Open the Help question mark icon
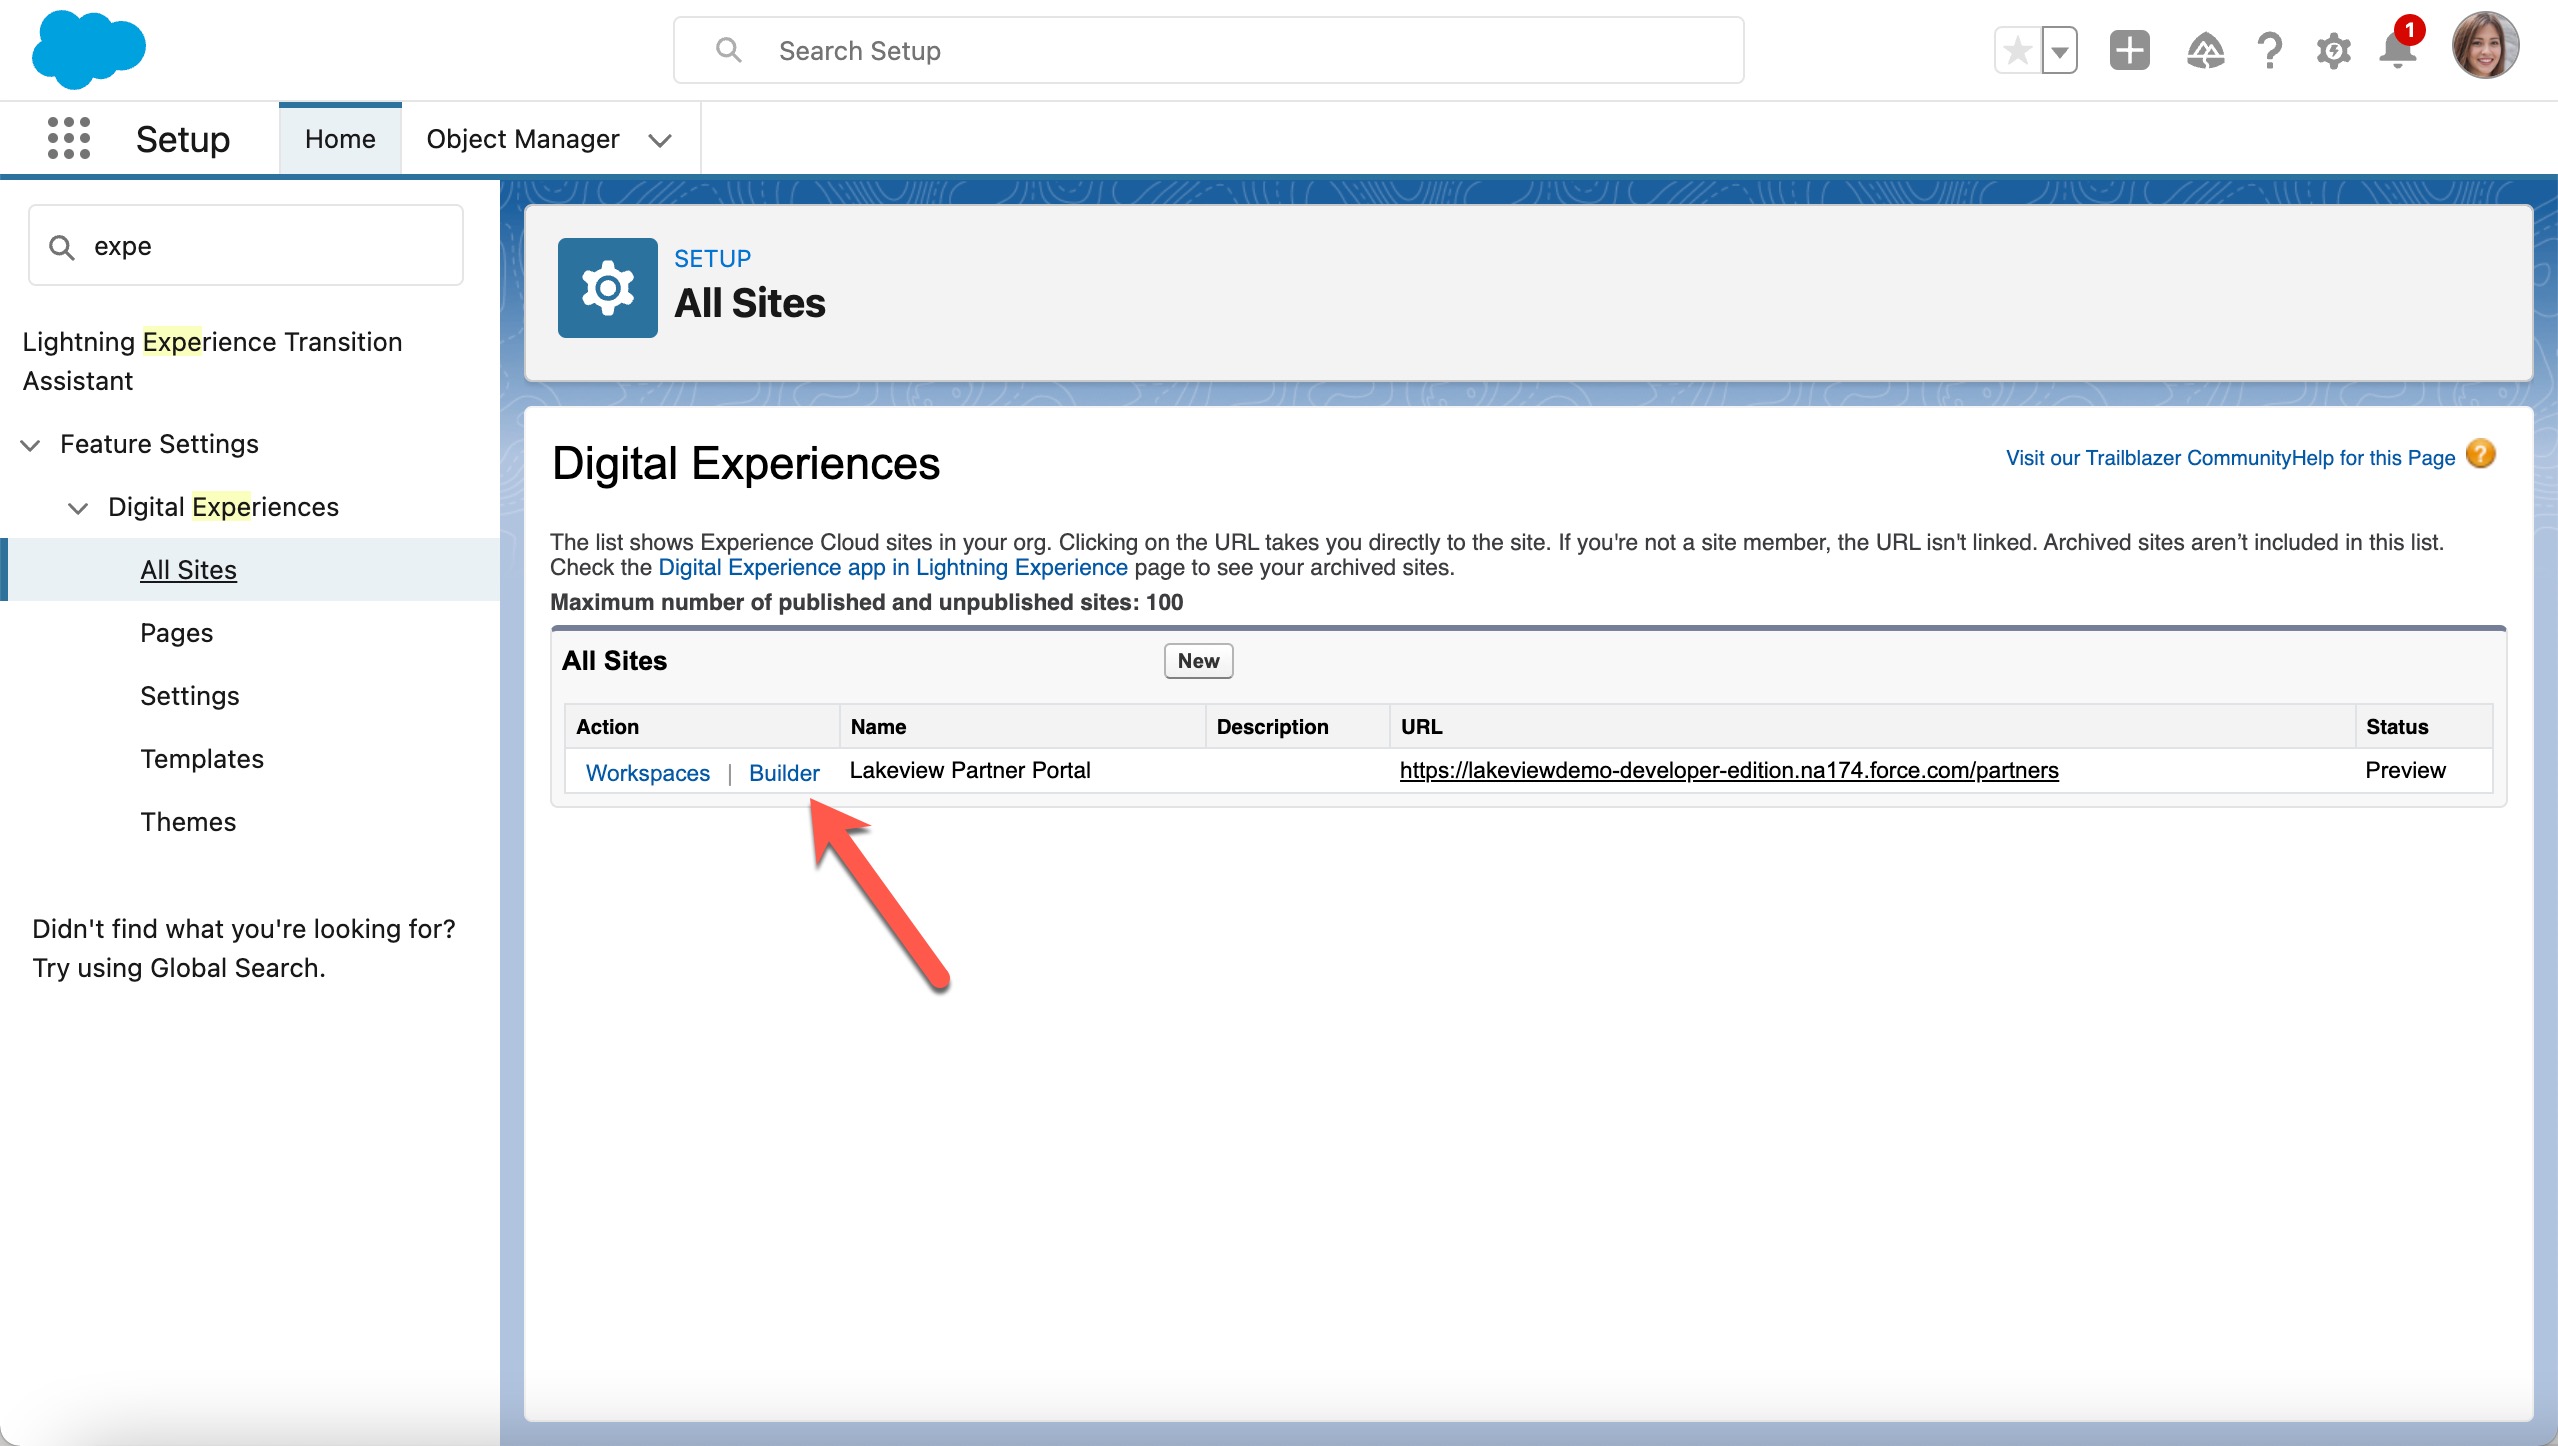2558x1446 pixels. (2270, 50)
